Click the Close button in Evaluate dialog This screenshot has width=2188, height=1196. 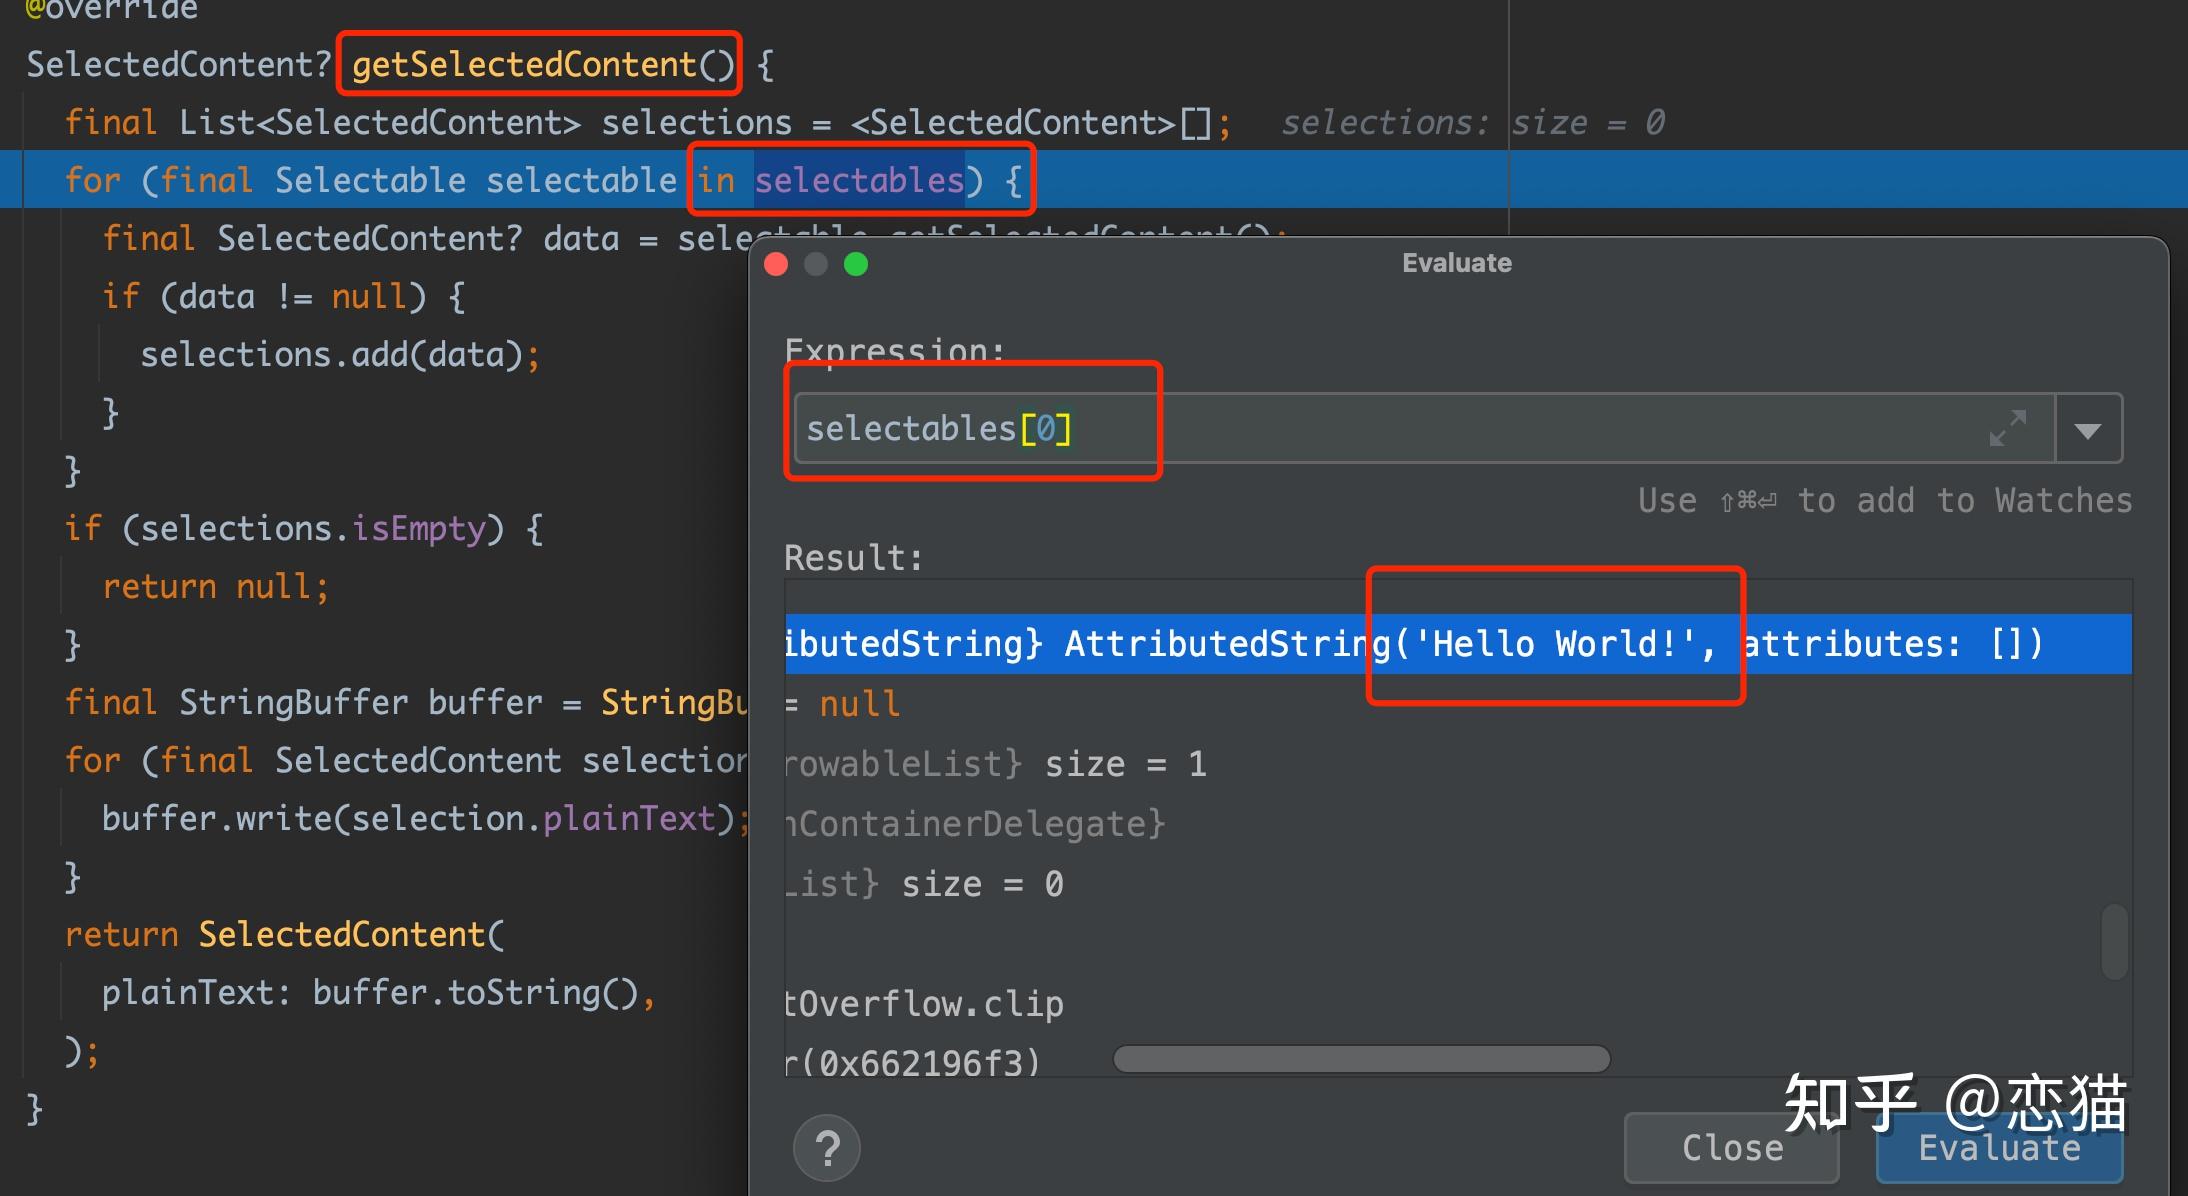[x=1731, y=1148]
